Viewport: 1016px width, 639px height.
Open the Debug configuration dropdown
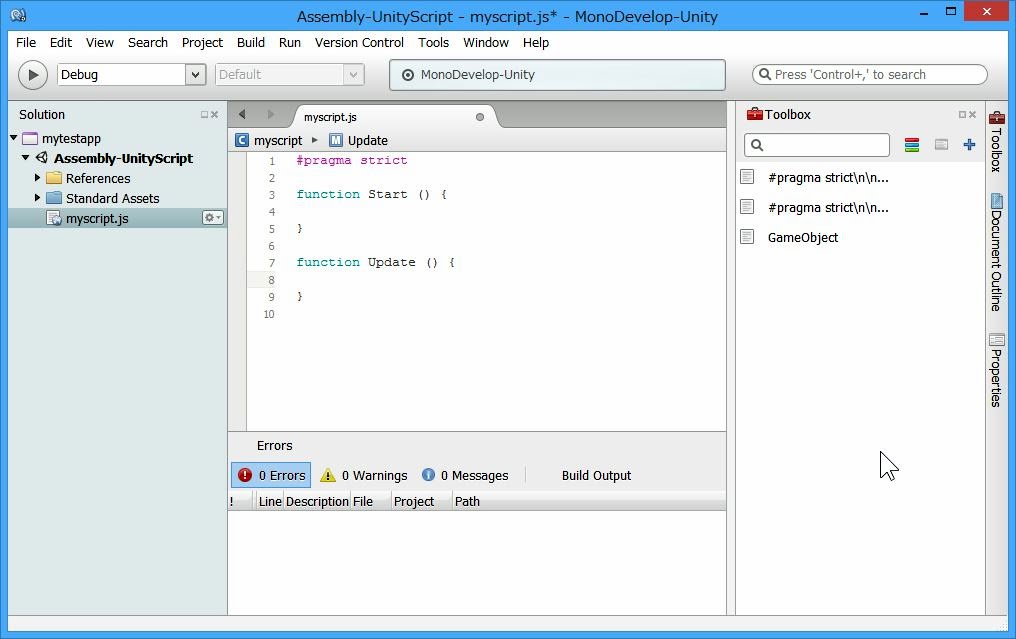coord(195,75)
